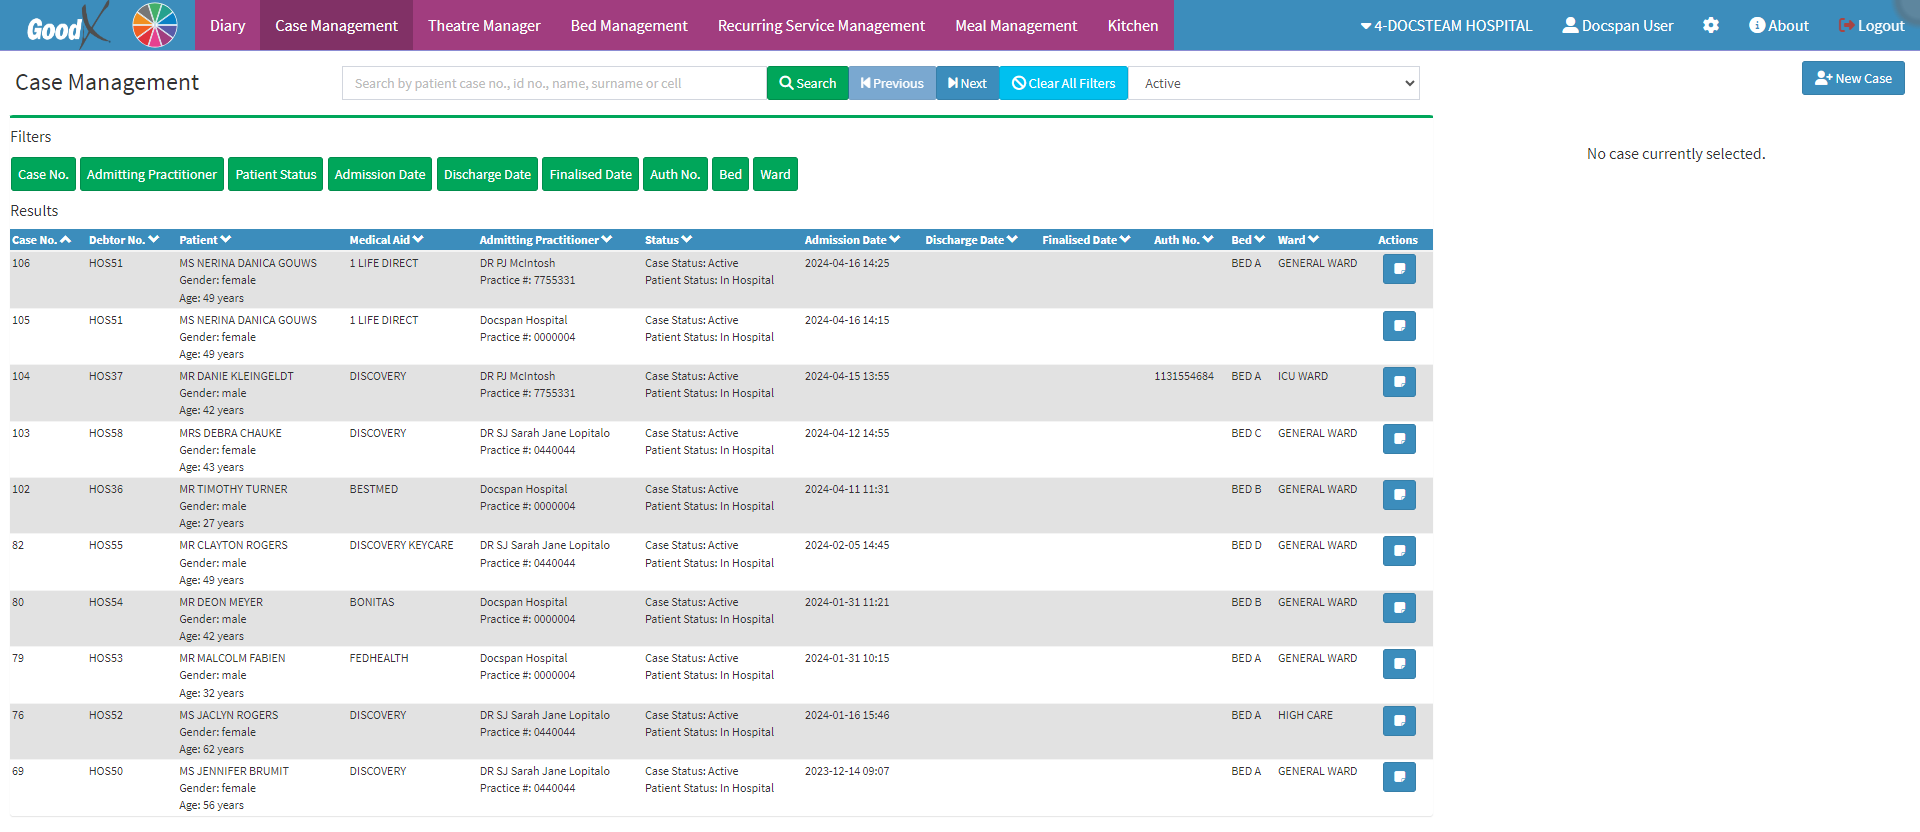Expand the 4-DOCSTEAM HOSPITAL dropdown

click(x=1446, y=26)
